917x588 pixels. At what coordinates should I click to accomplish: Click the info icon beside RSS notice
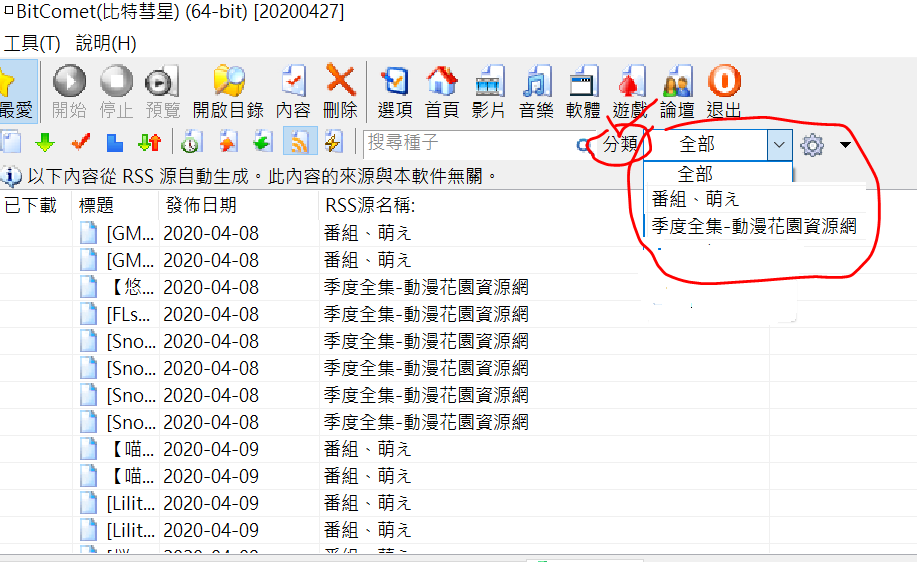(x=11, y=176)
